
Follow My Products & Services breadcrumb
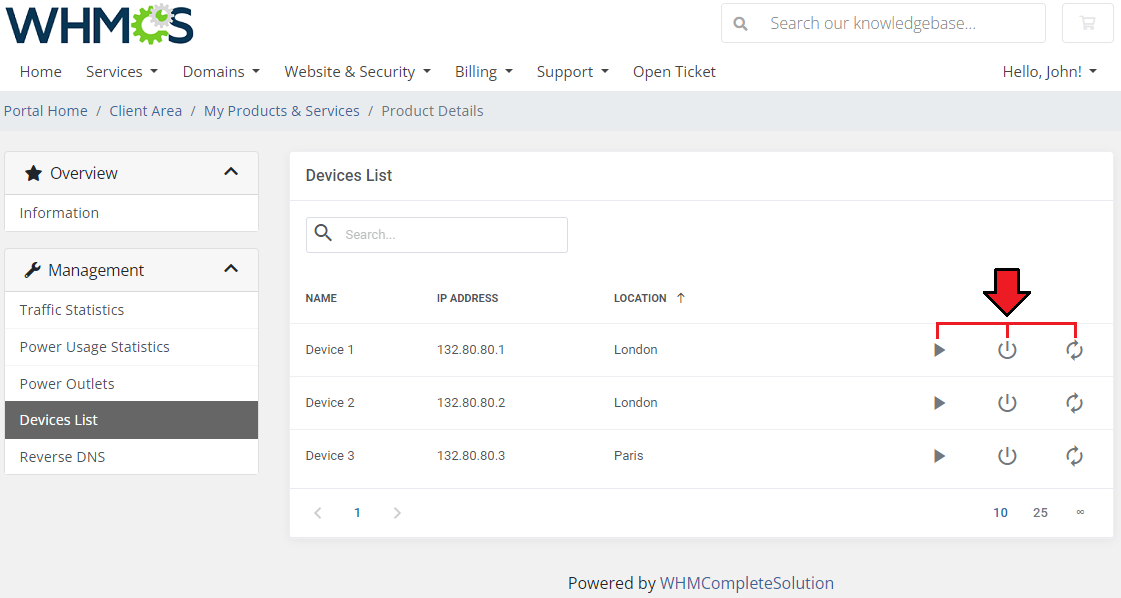coord(282,111)
